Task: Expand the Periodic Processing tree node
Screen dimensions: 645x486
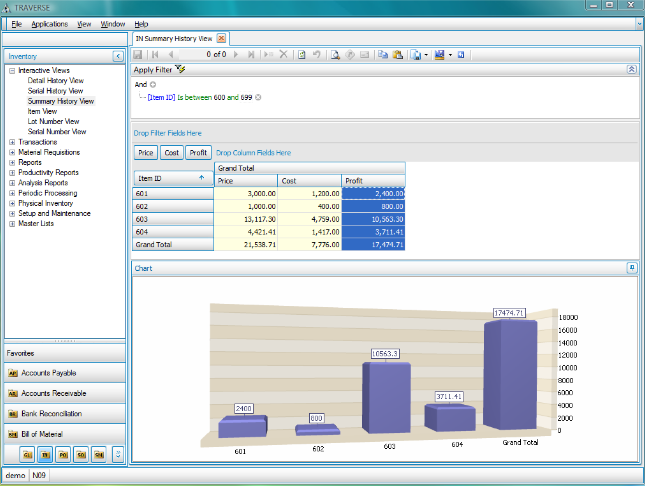Action: point(12,193)
